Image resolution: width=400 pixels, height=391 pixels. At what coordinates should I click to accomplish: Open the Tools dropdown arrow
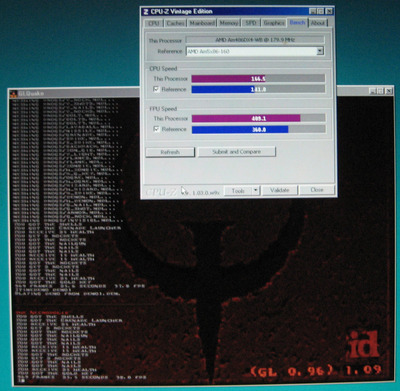click(256, 191)
